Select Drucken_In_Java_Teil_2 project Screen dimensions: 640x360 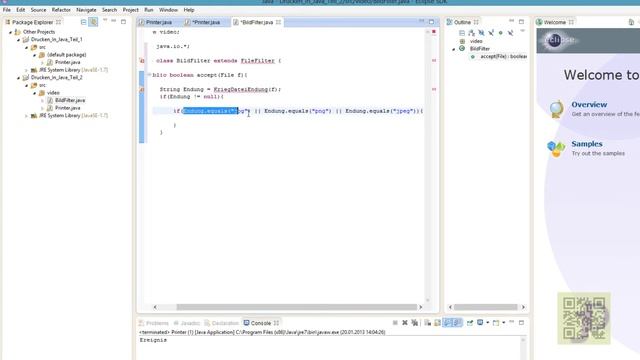point(56,77)
